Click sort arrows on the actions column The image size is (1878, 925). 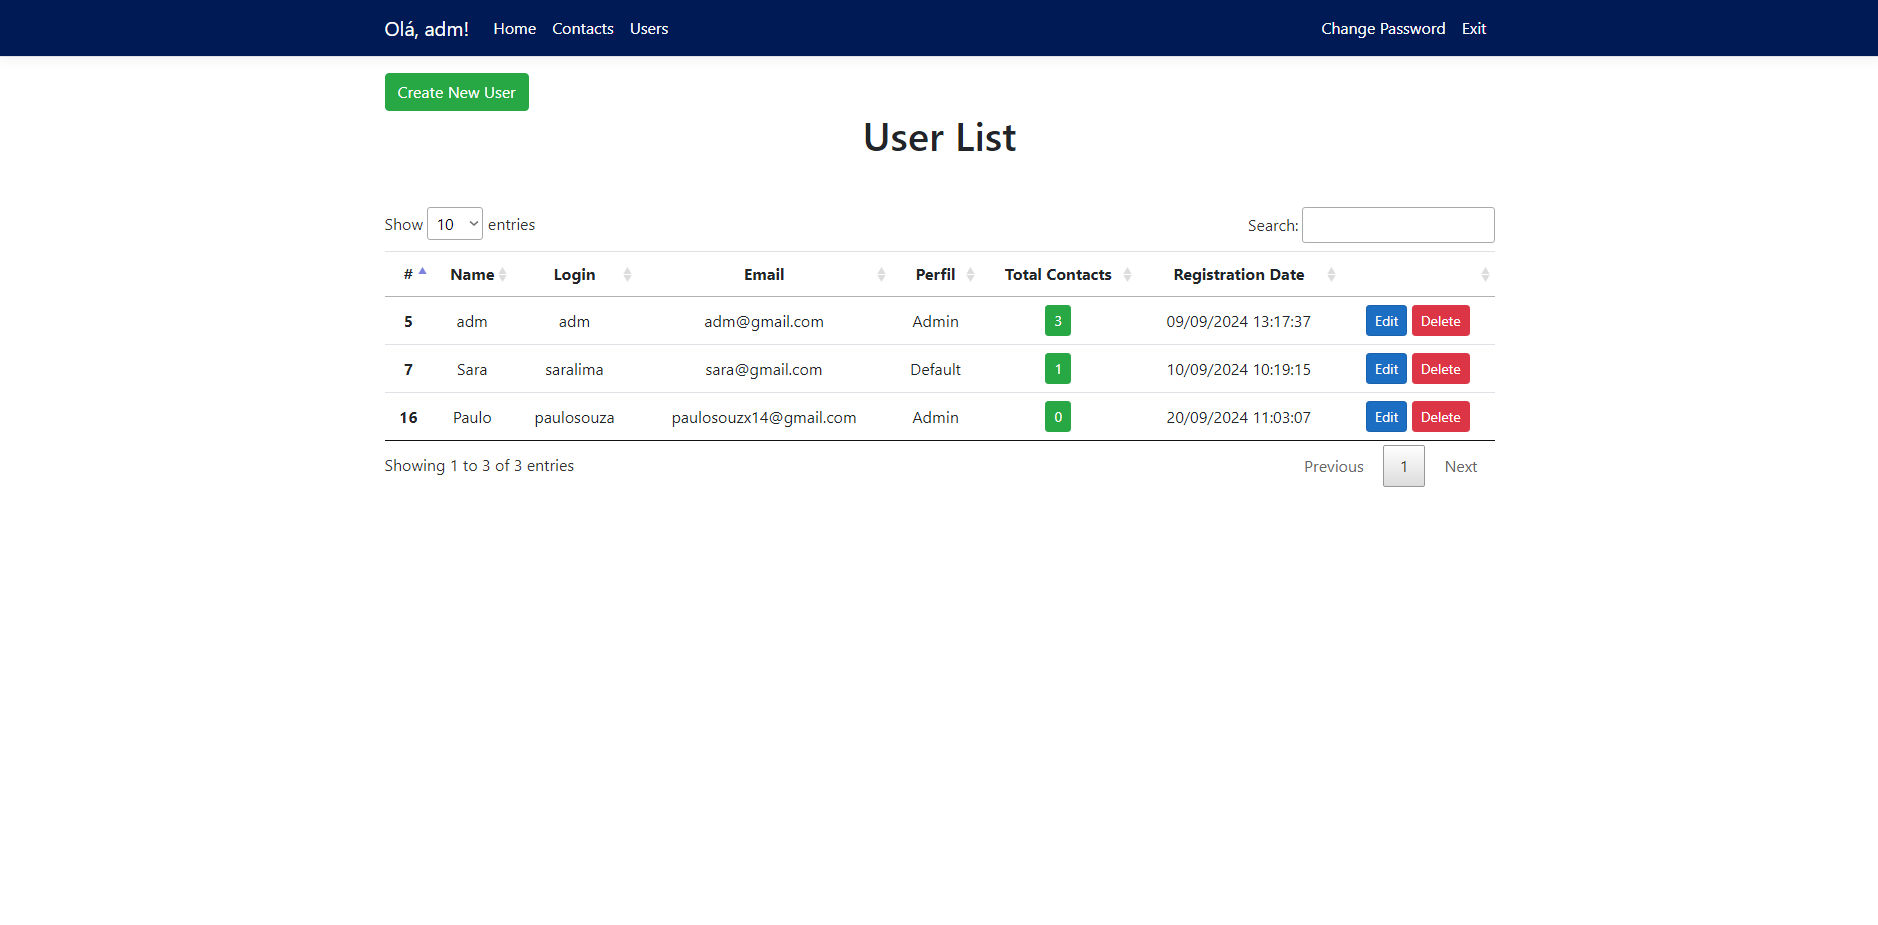(x=1485, y=275)
